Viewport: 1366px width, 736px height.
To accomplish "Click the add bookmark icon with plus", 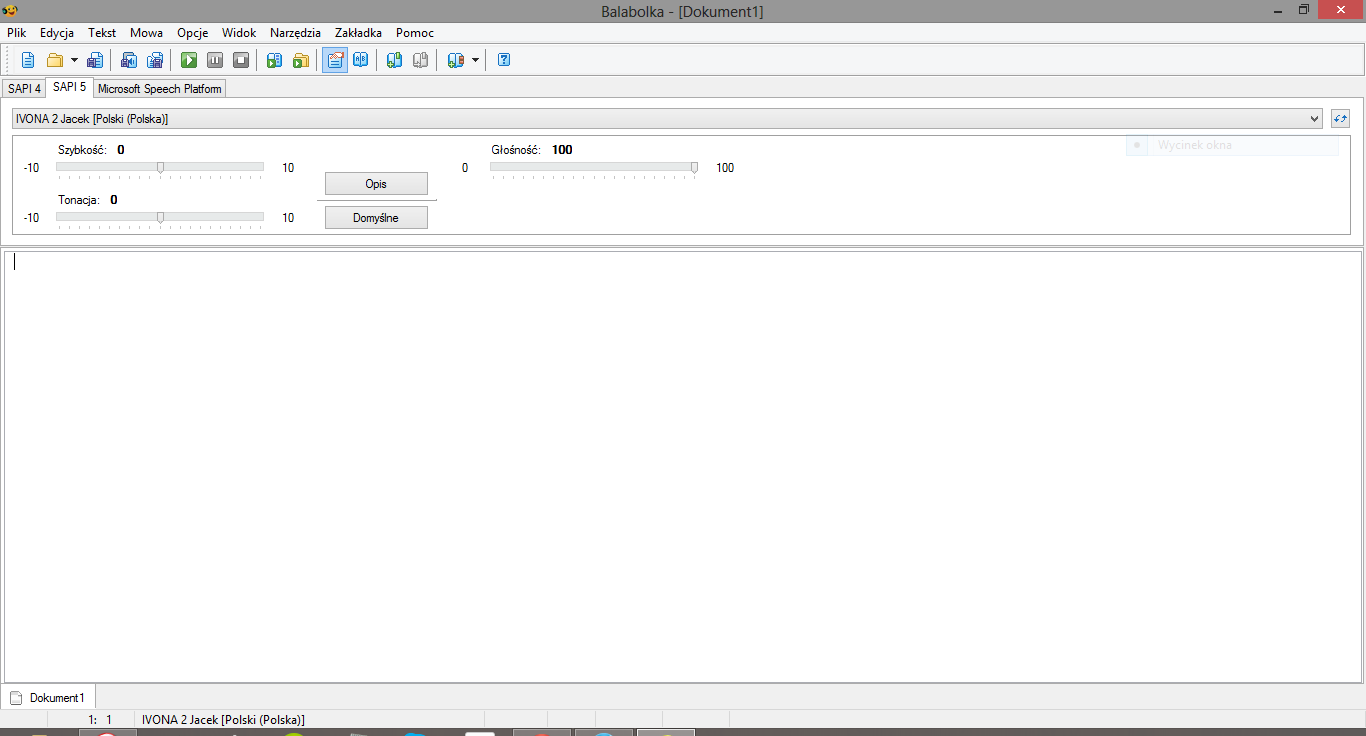I will coord(394,60).
